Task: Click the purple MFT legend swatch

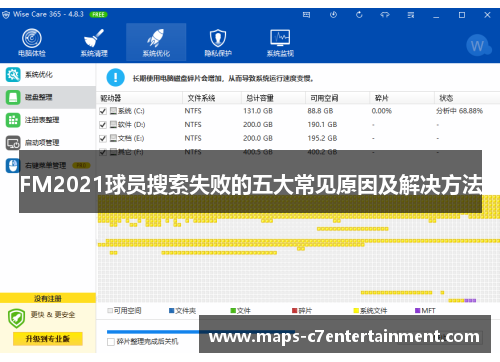Action: (417, 311)
